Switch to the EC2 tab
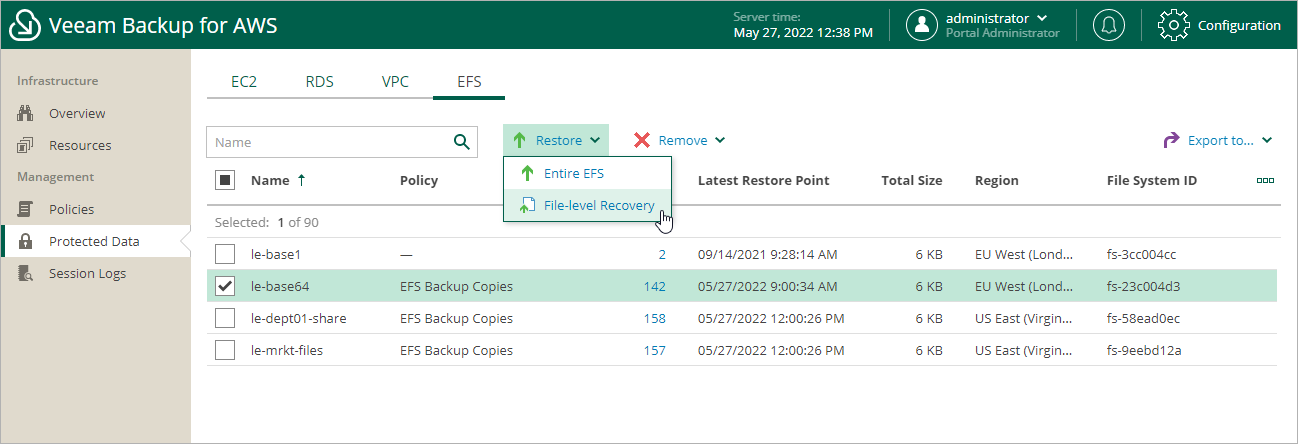 (x=244, y=82)
